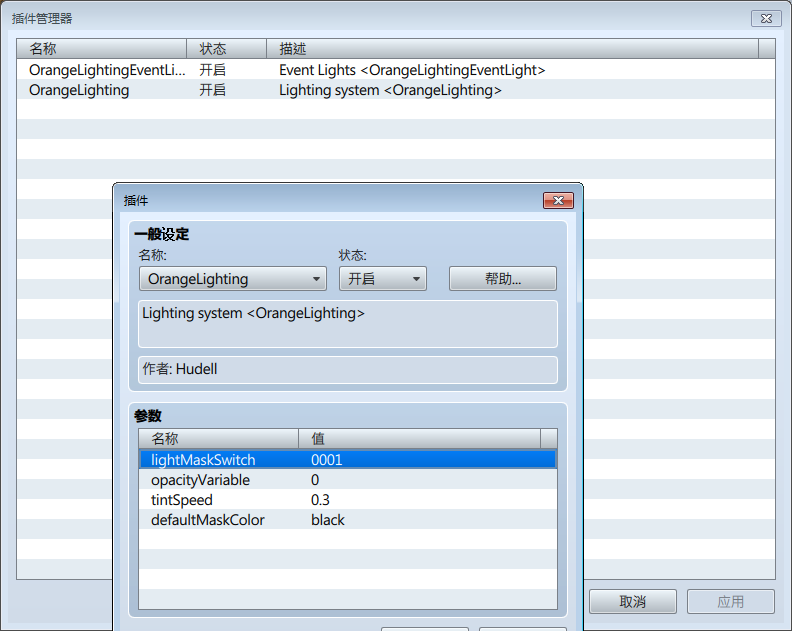
Task: Click the value 0 of opacityVariable
Action: (x=315, y=480)
